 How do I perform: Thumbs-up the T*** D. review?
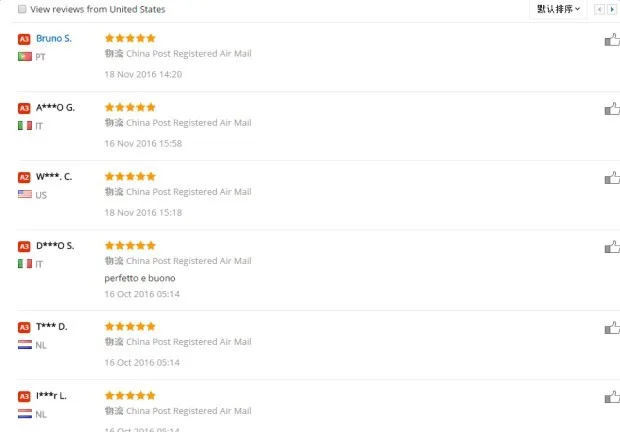612,328
